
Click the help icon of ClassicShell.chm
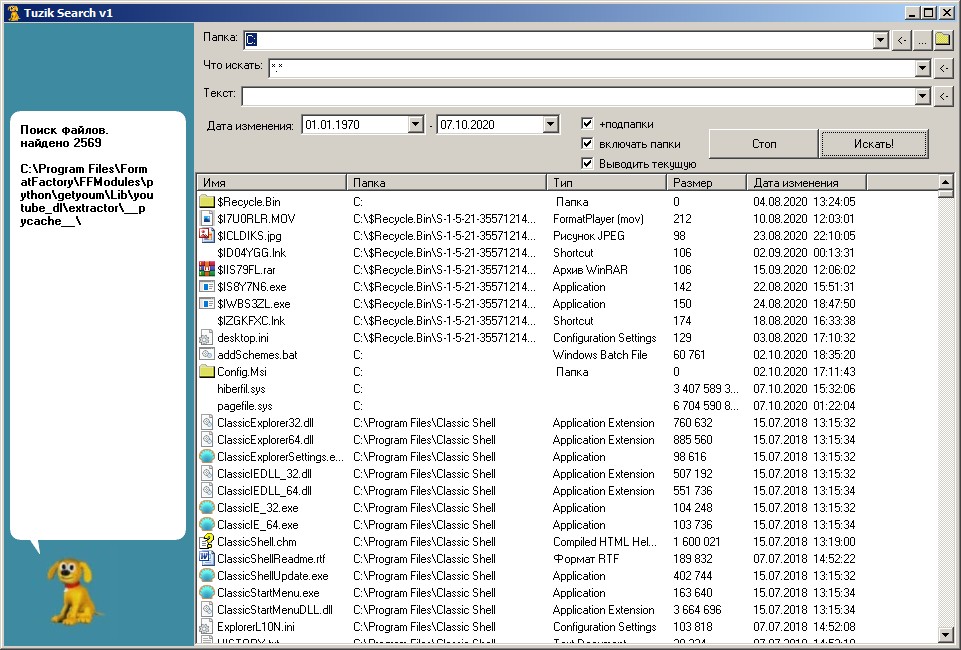pyautogui.click(x=207, y=542)
